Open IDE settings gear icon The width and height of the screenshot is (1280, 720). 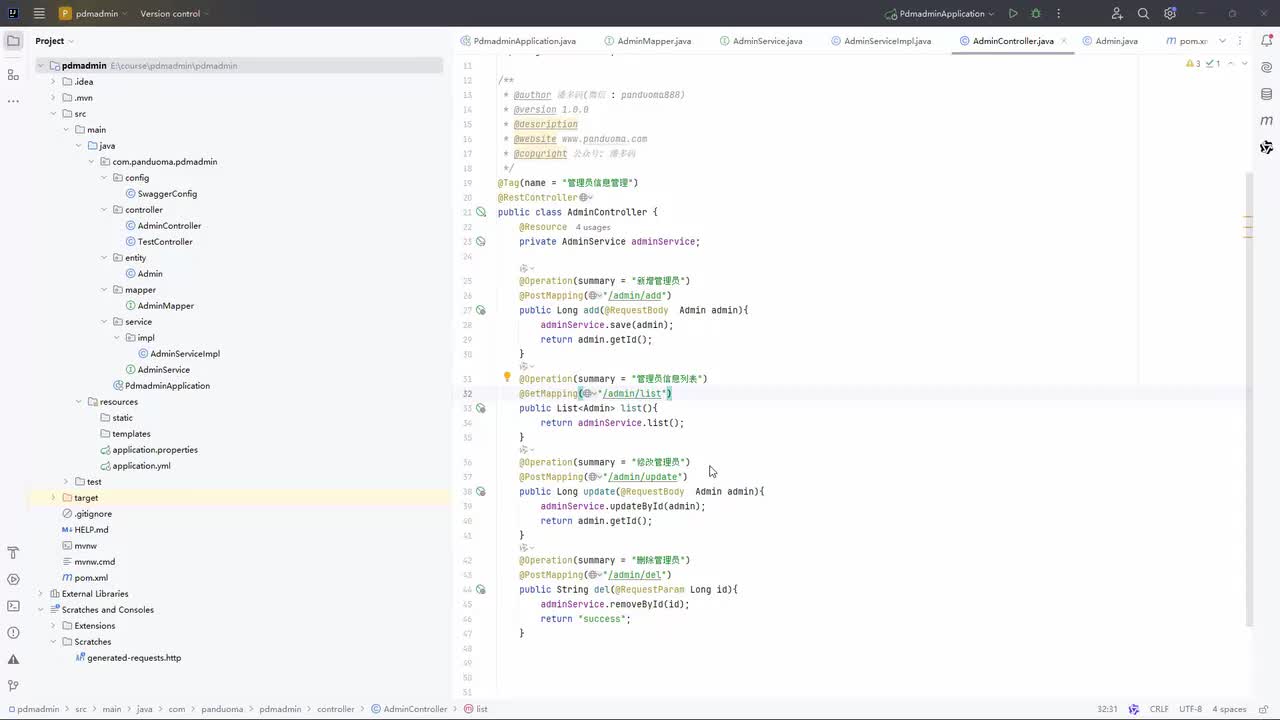pyautogui.click(x=1170, y=14)
